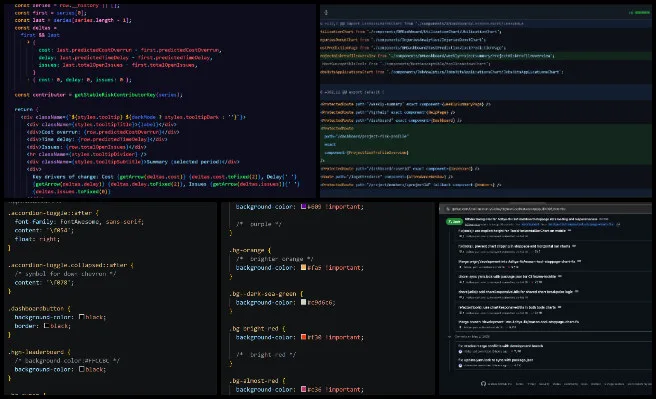
Task: Click the orange #fa5 color swatch
Action: [304, 268]
